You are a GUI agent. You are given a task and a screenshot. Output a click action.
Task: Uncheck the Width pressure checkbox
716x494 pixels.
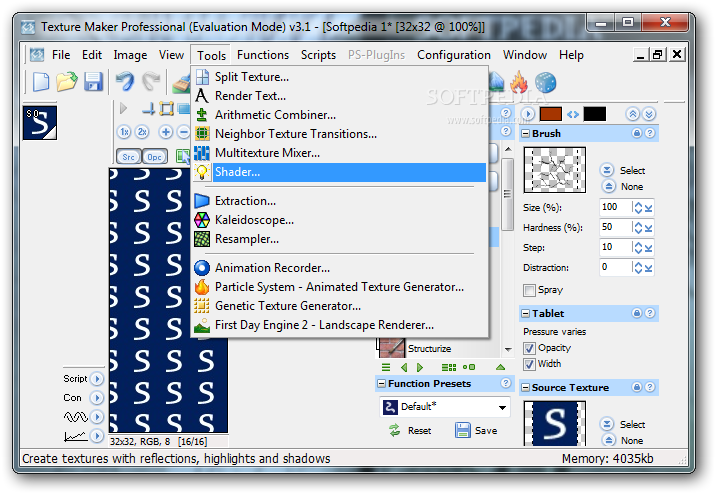(x=529, y=364)
